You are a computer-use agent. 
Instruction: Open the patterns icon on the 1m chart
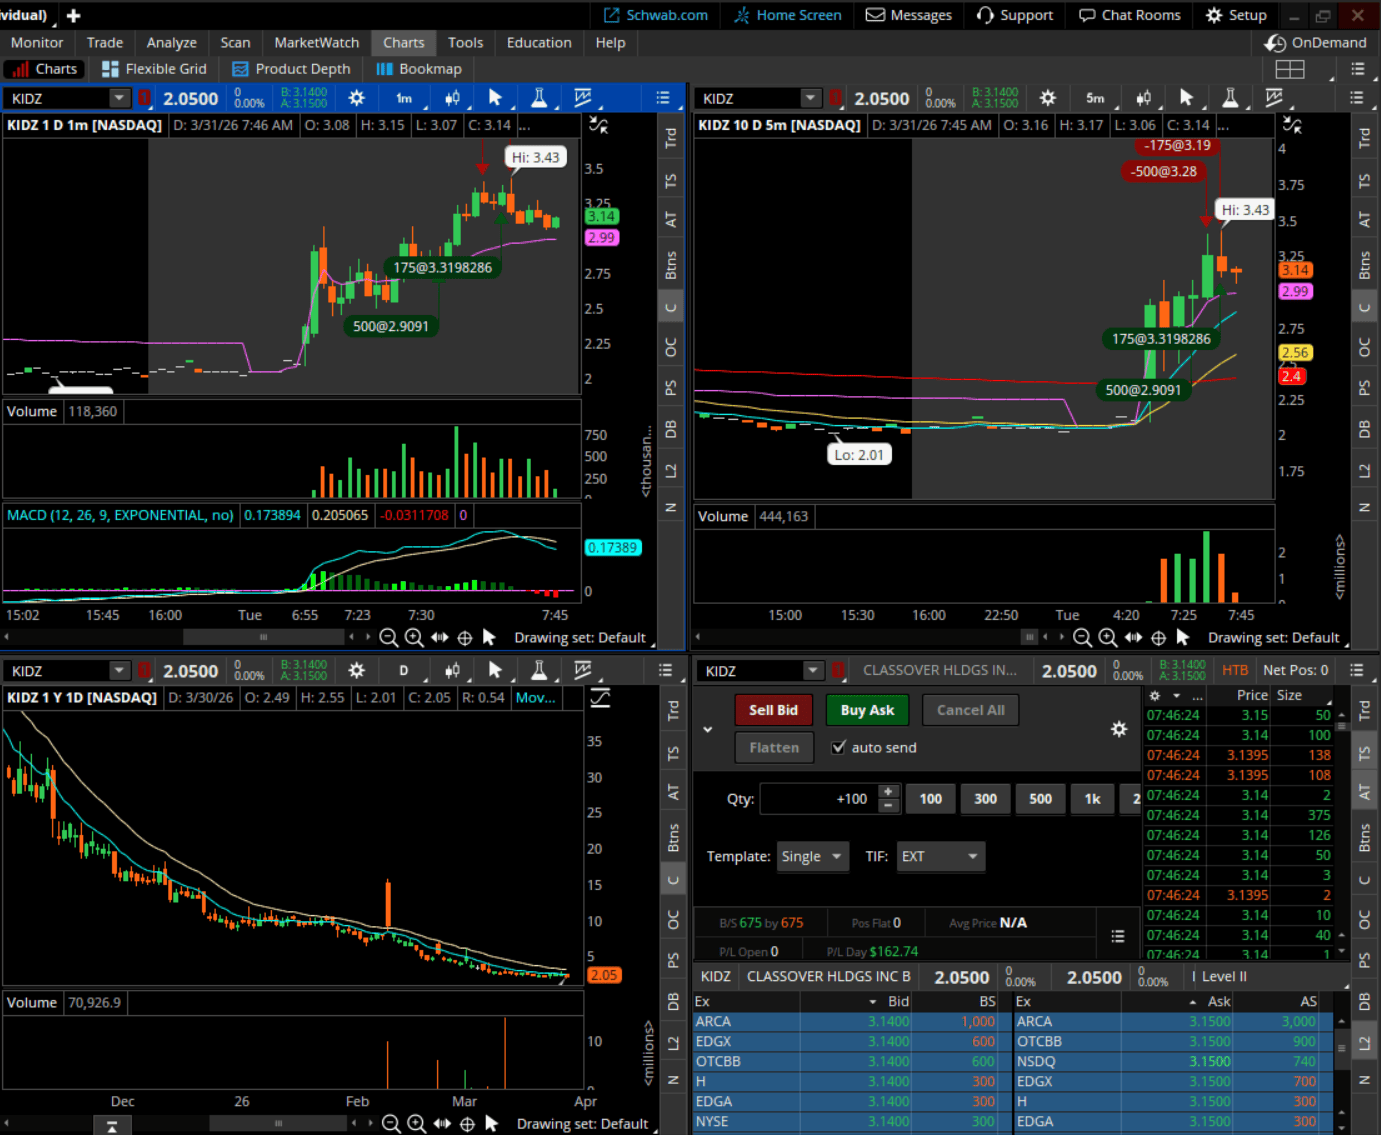pyautogui.click(x=583, y=98)
